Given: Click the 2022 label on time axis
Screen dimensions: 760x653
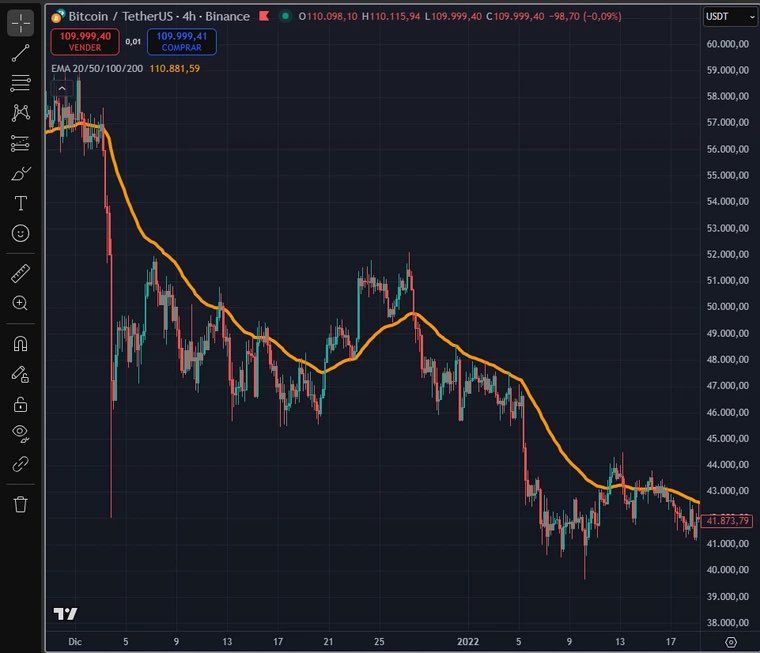Looking at the screenshot, I should pyautogui.click(x=468, y=642).
